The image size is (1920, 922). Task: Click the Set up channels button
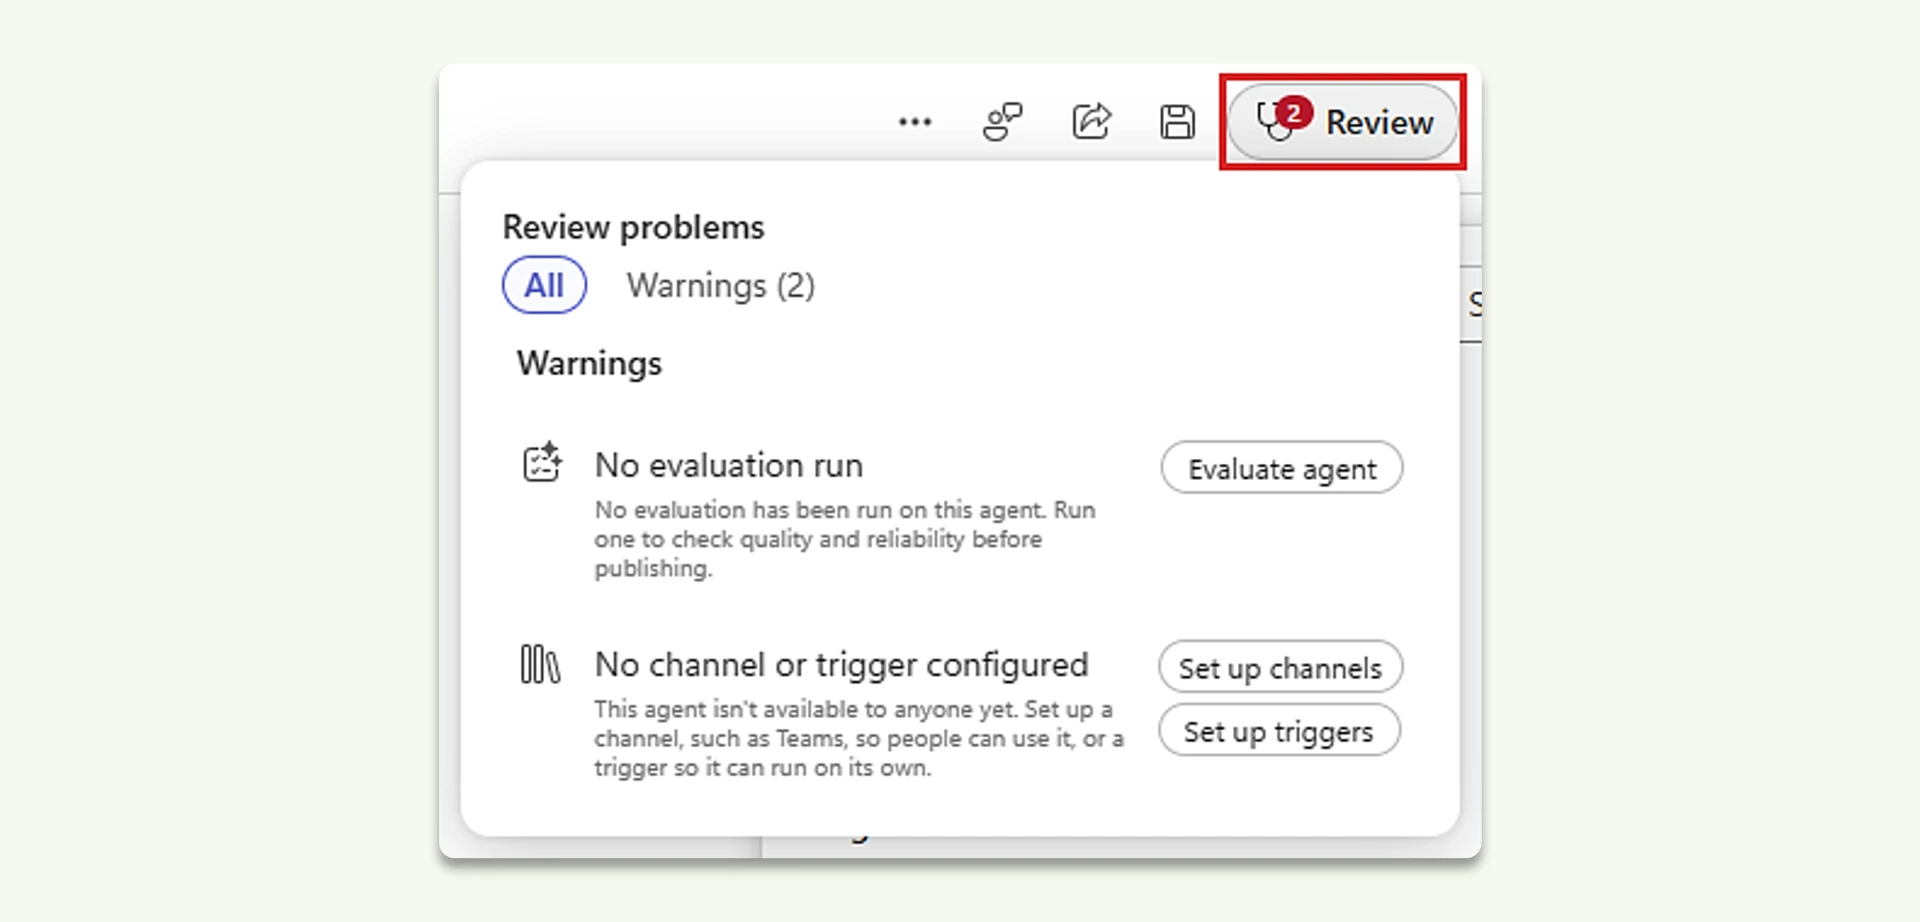(x=1280, y=667)
